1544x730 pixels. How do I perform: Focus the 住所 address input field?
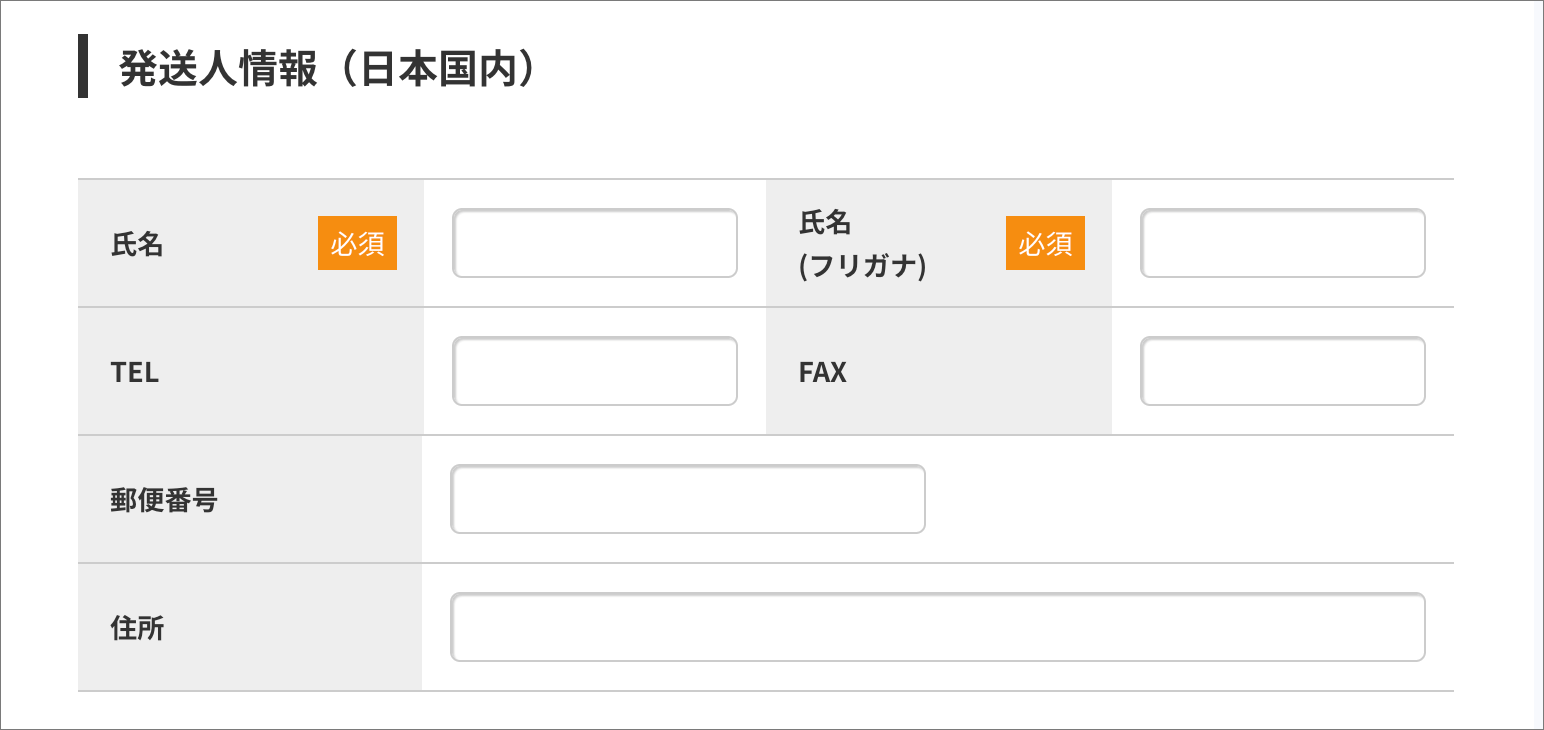pos(937,627)
